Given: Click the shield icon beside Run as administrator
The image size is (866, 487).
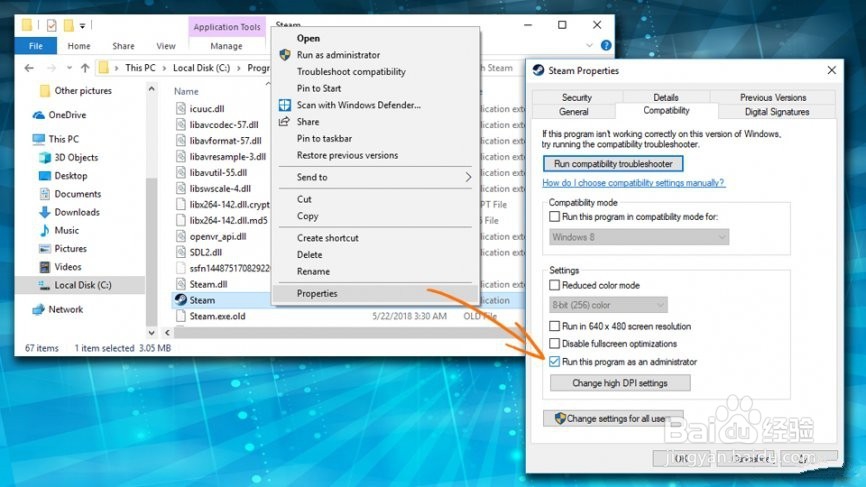Looking at the screenshot, I should tap(285, 55).
